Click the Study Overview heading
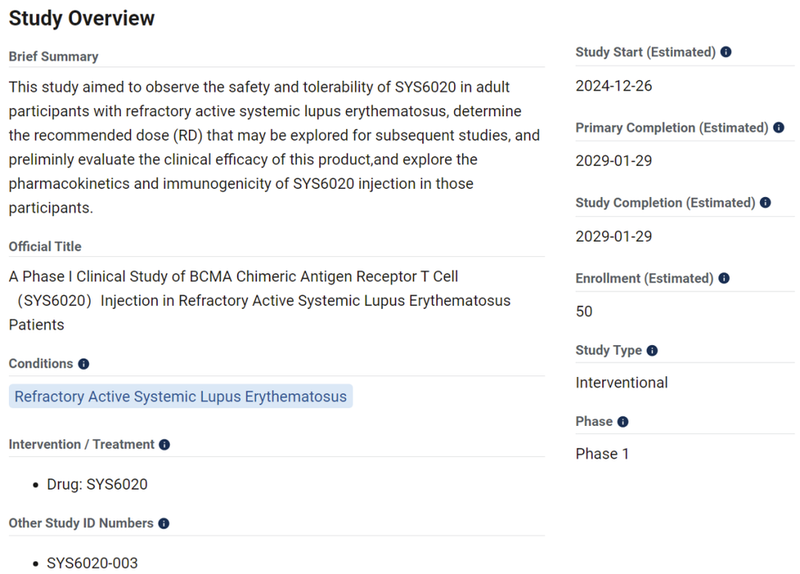The image size is (800, 574). (x=82, y=18)
